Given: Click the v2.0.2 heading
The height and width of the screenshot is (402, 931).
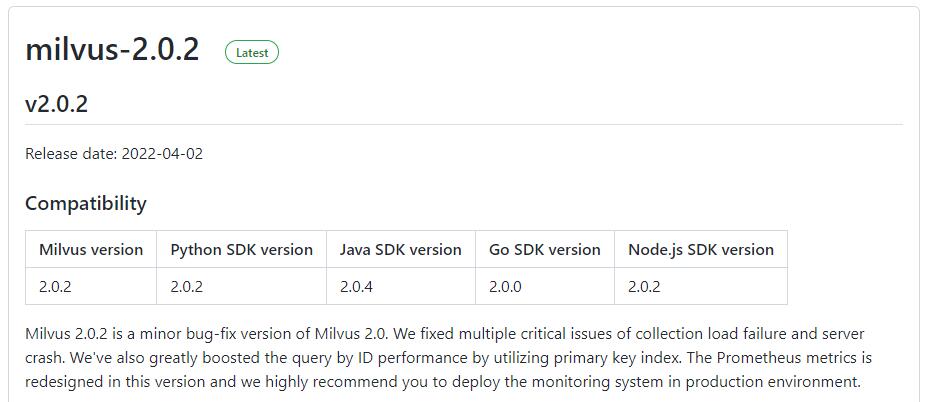Looking at the screenshot, I should [56, 103].
